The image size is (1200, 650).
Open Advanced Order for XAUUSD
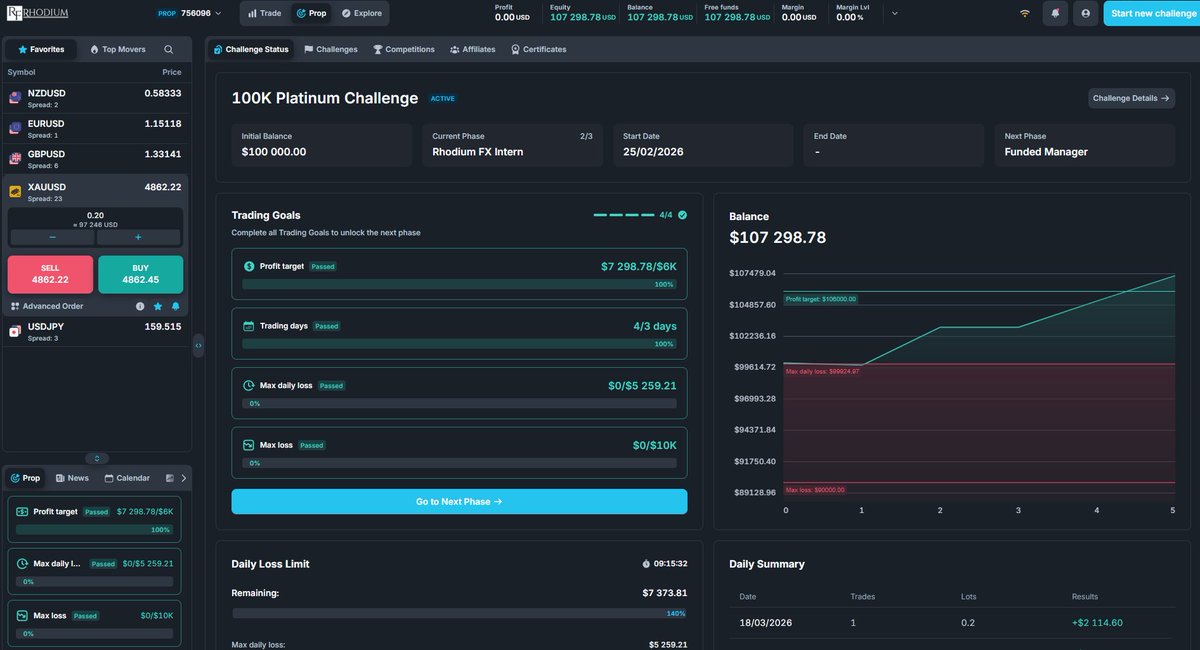tap(47, 306)
